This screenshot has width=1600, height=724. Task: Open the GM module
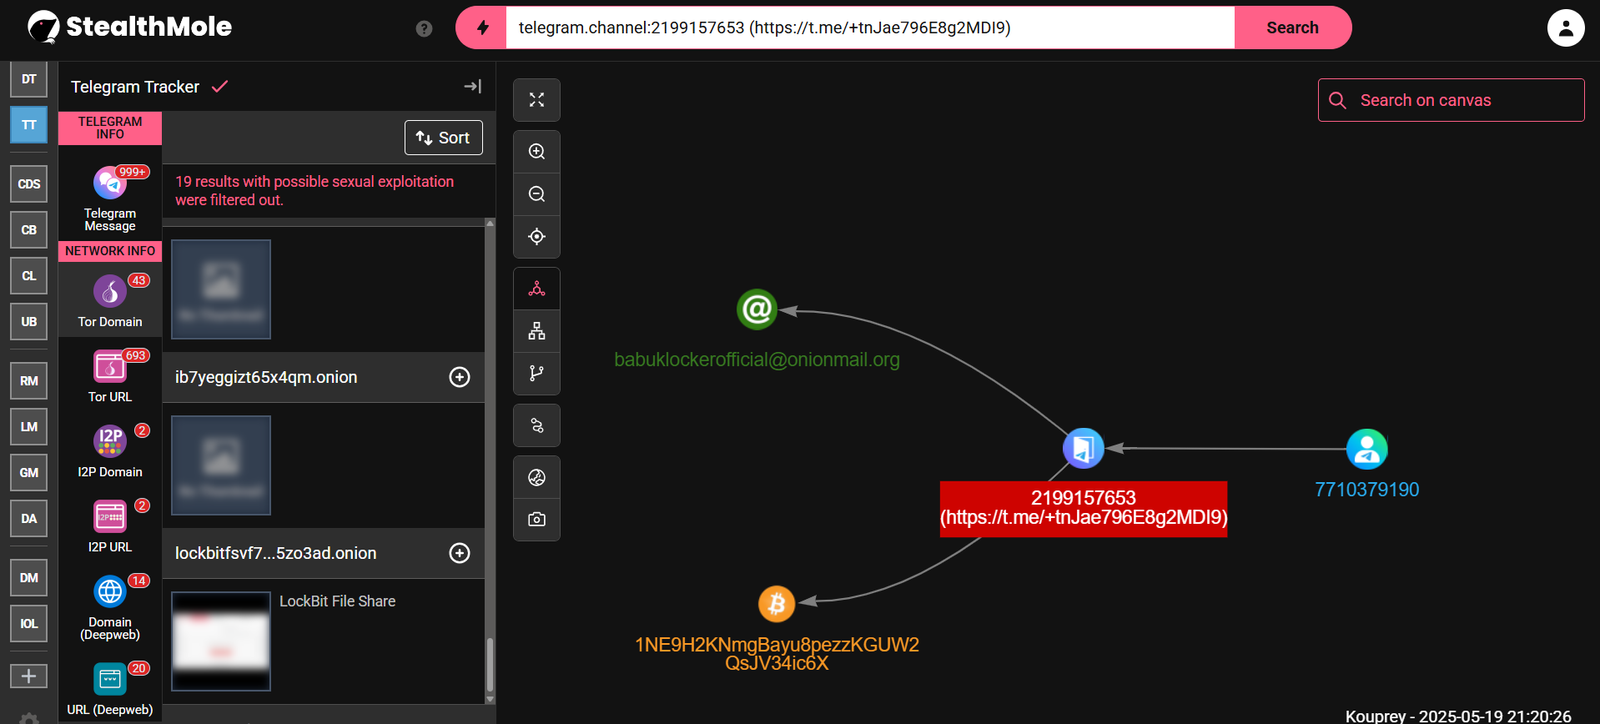pyautogui.click(x=29, y=473)
